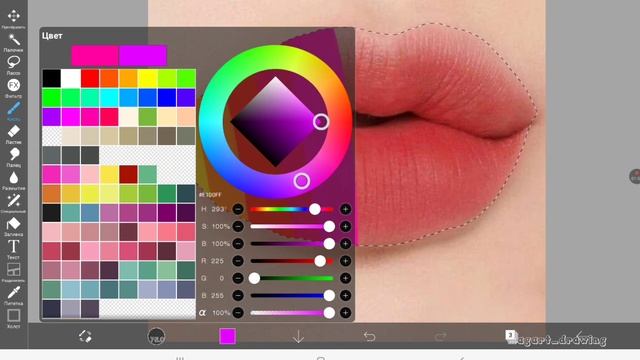Screen dimensions: 640x360
Task: Select the Eraser (Ластик) tool
Action: 13,131
